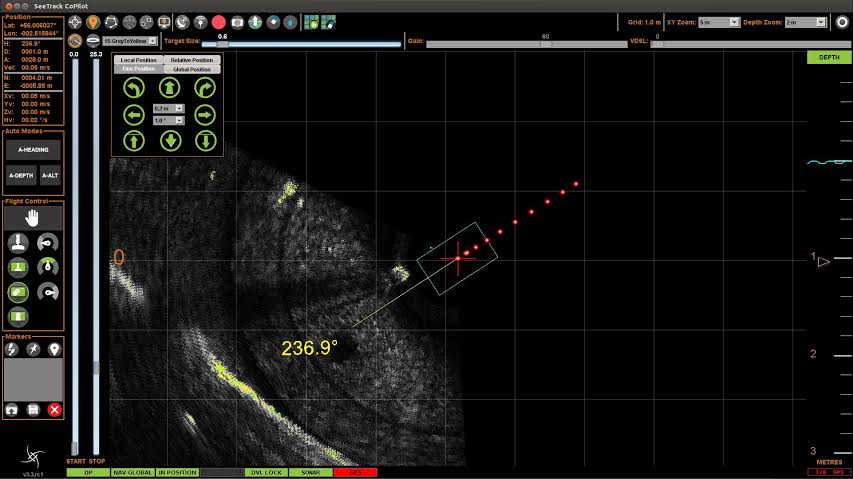This screenshot has height=479, width=853.
Task: Click the orange map pin toolbar icon
Action: pos(93,22)
